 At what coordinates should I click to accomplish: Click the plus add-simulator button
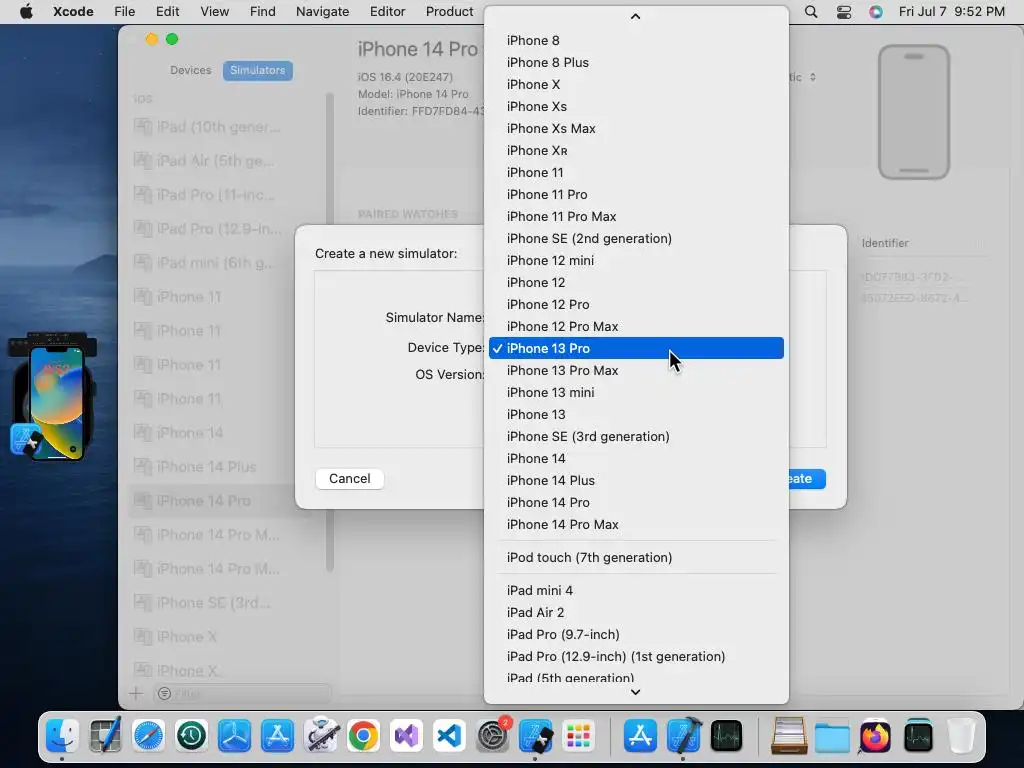pos(136,694)
